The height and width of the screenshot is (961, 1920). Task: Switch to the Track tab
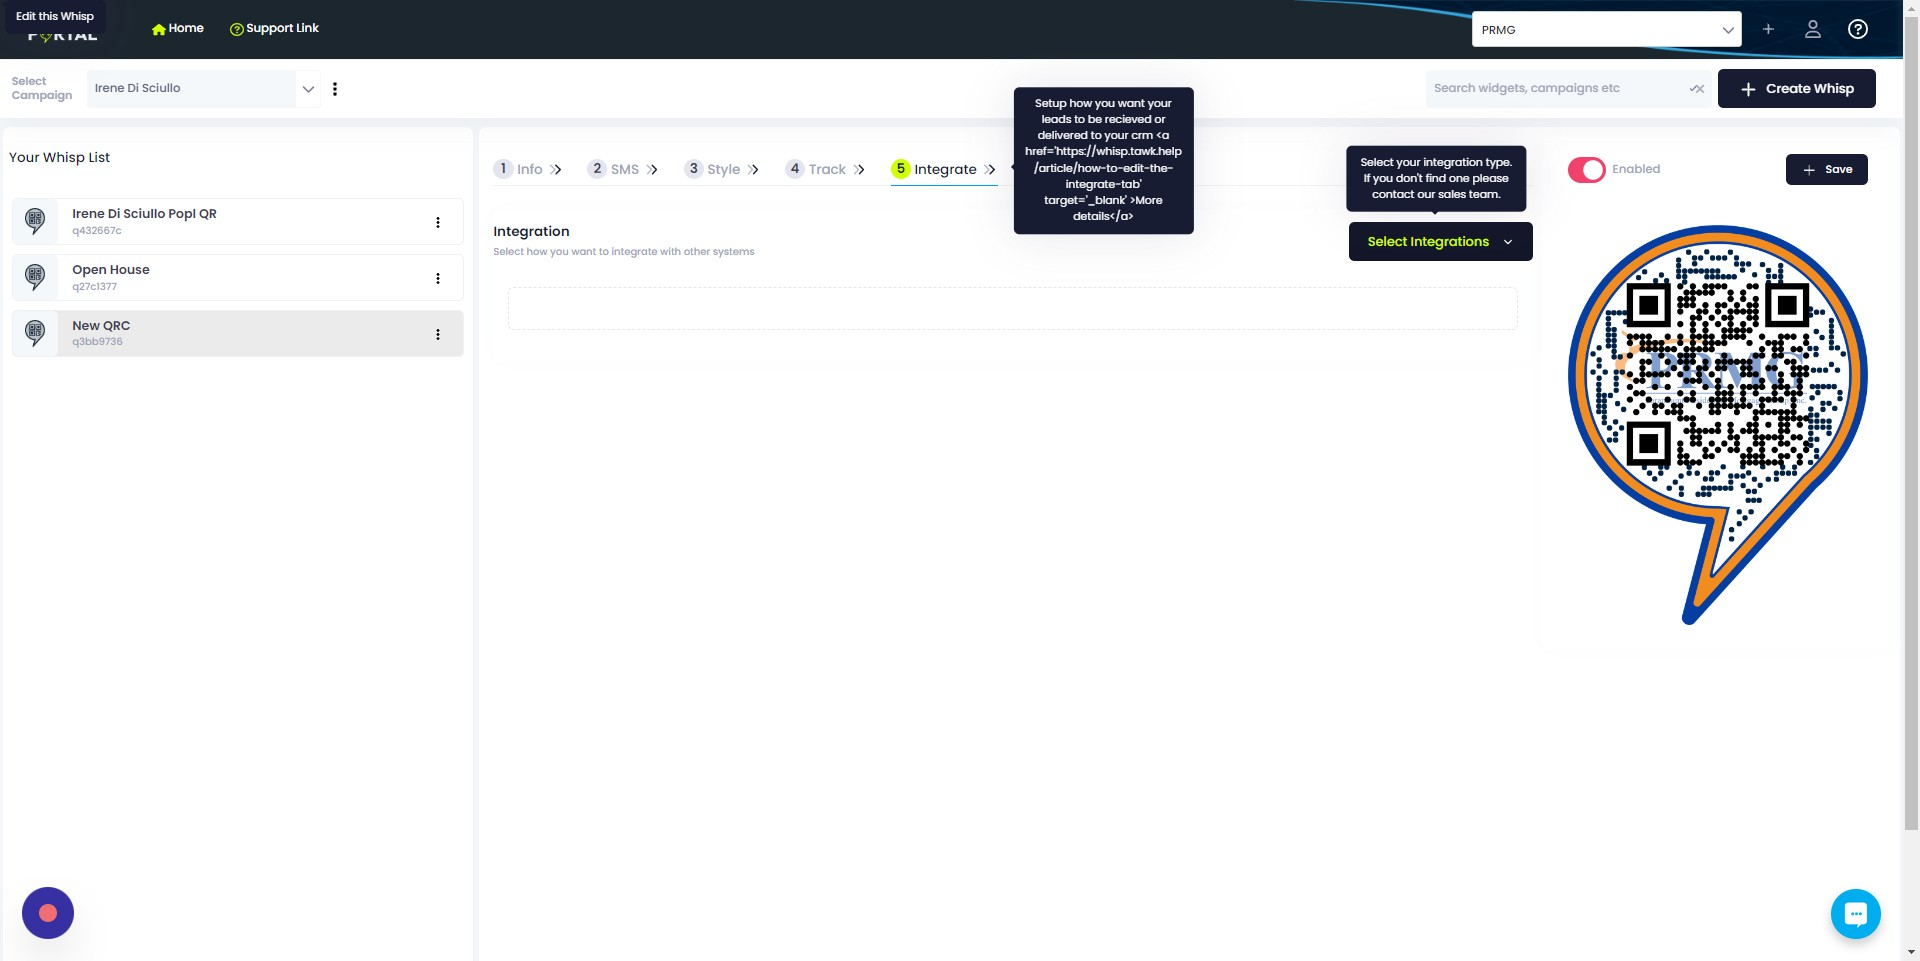coord(826,169)
